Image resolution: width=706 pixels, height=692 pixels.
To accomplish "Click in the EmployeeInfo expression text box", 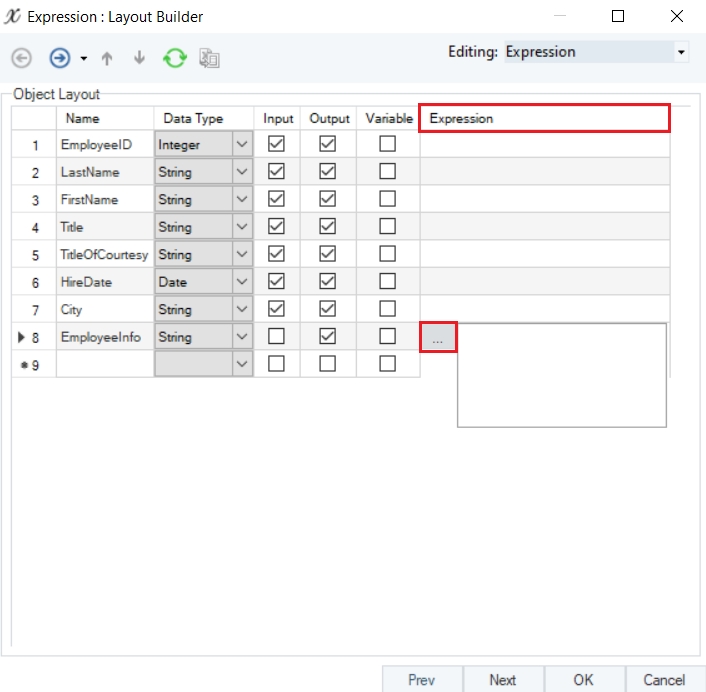I will click(x=562, y=375).
